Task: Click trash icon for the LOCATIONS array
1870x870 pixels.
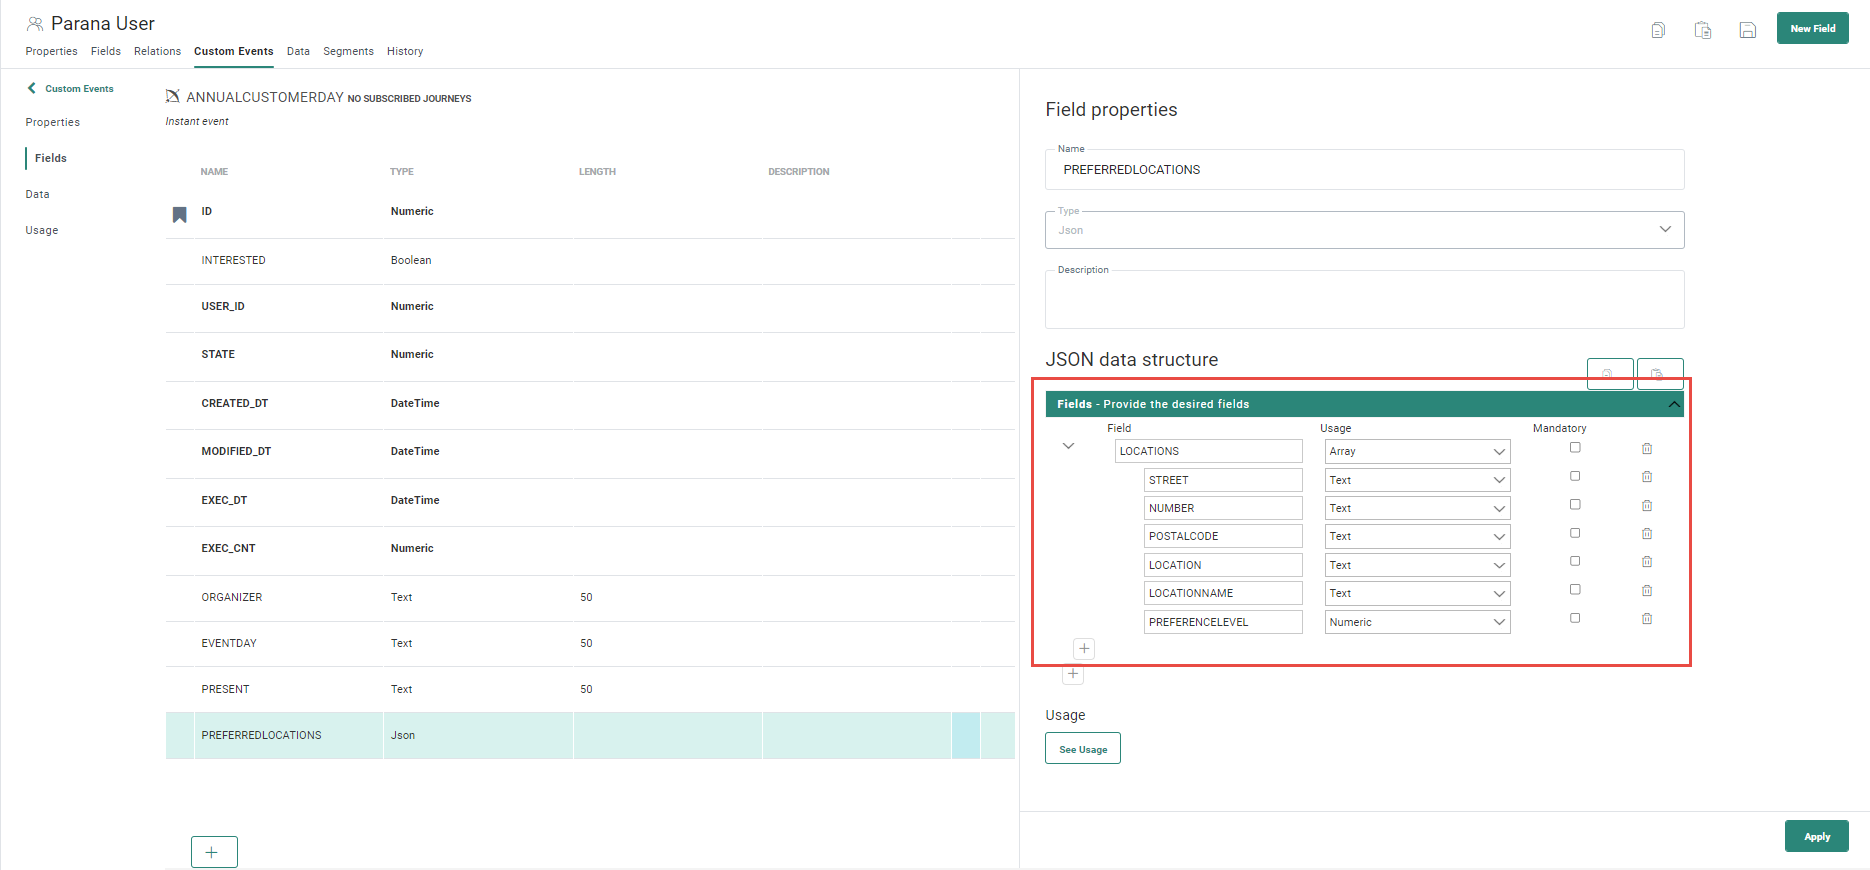Action: 1647,449
